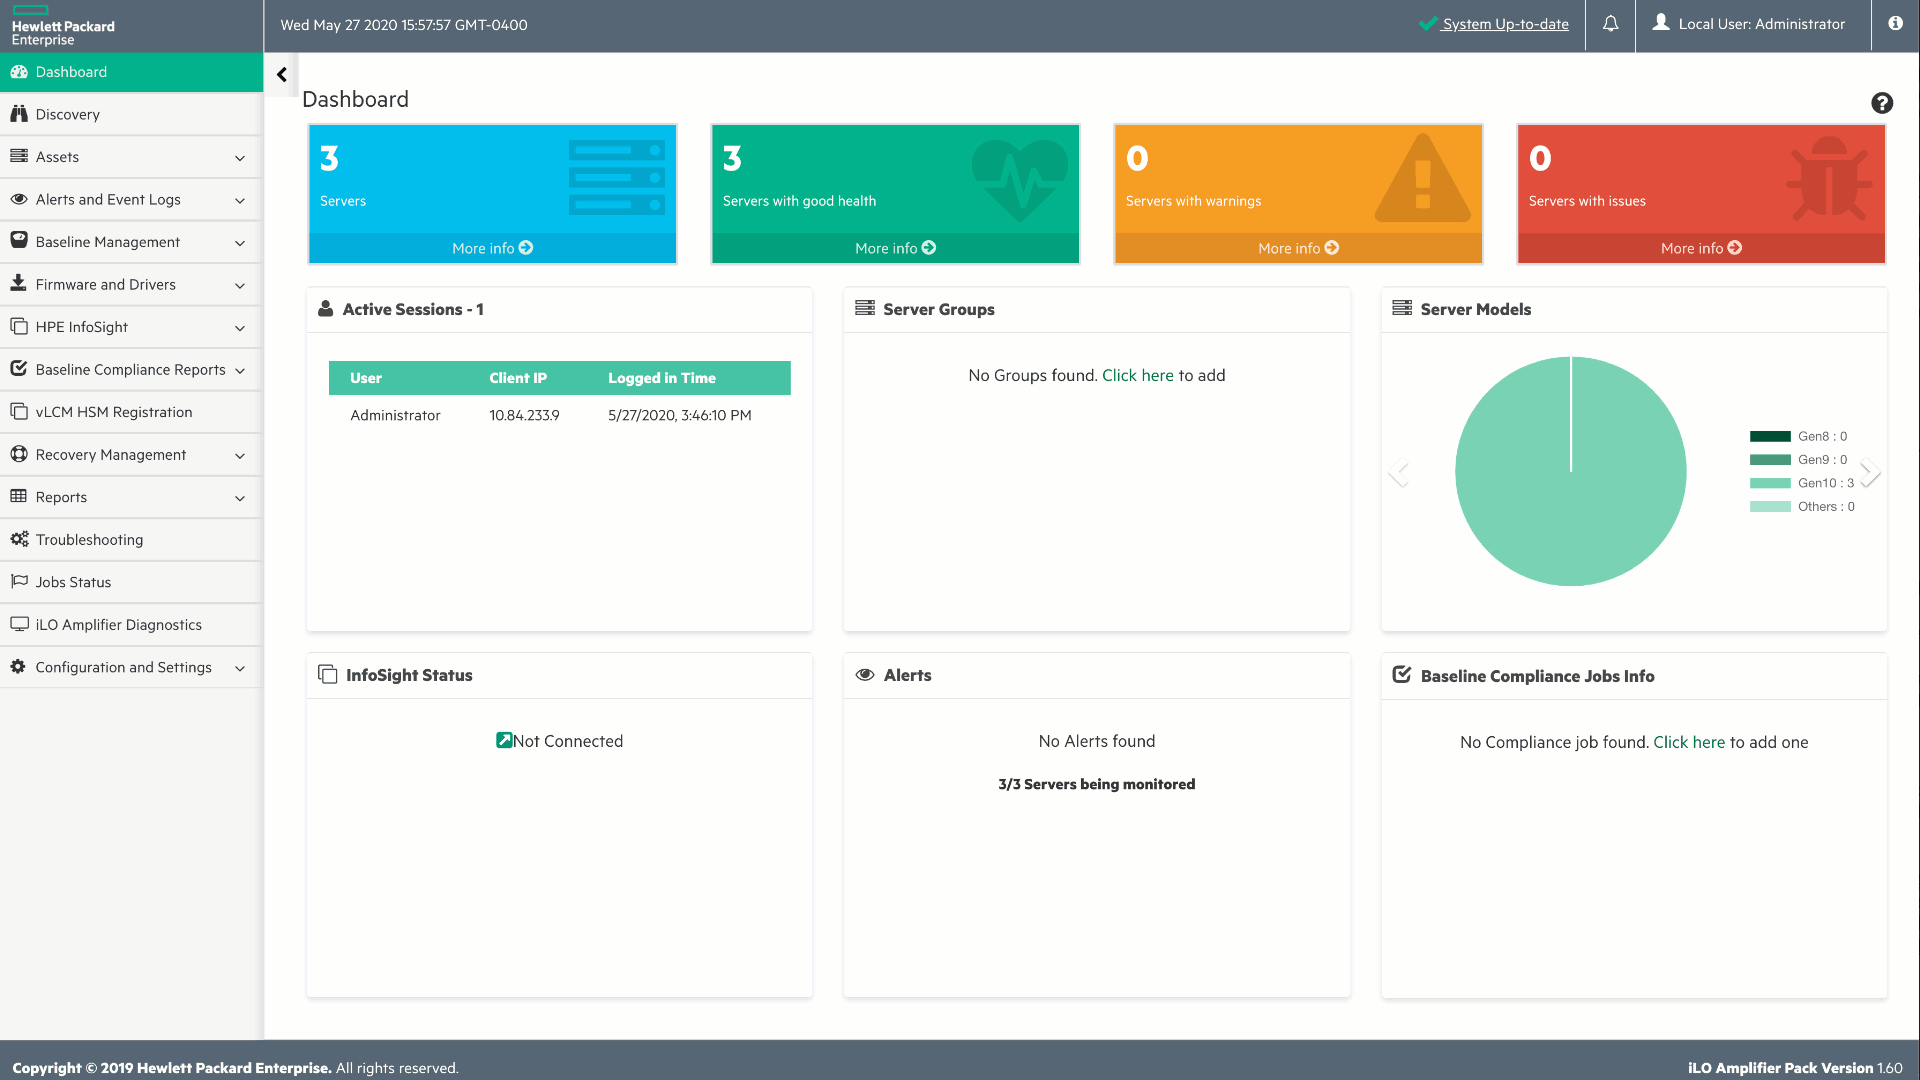Click the InfoSight Not Connected status icon

click(504, 740)
